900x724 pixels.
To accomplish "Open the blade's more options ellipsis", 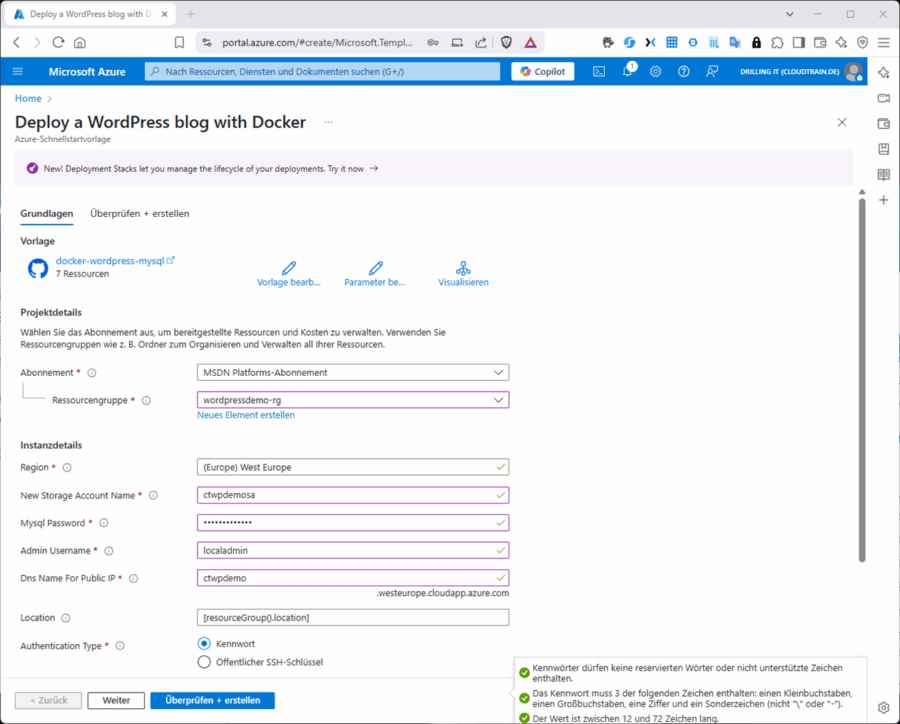I will 328,122.
